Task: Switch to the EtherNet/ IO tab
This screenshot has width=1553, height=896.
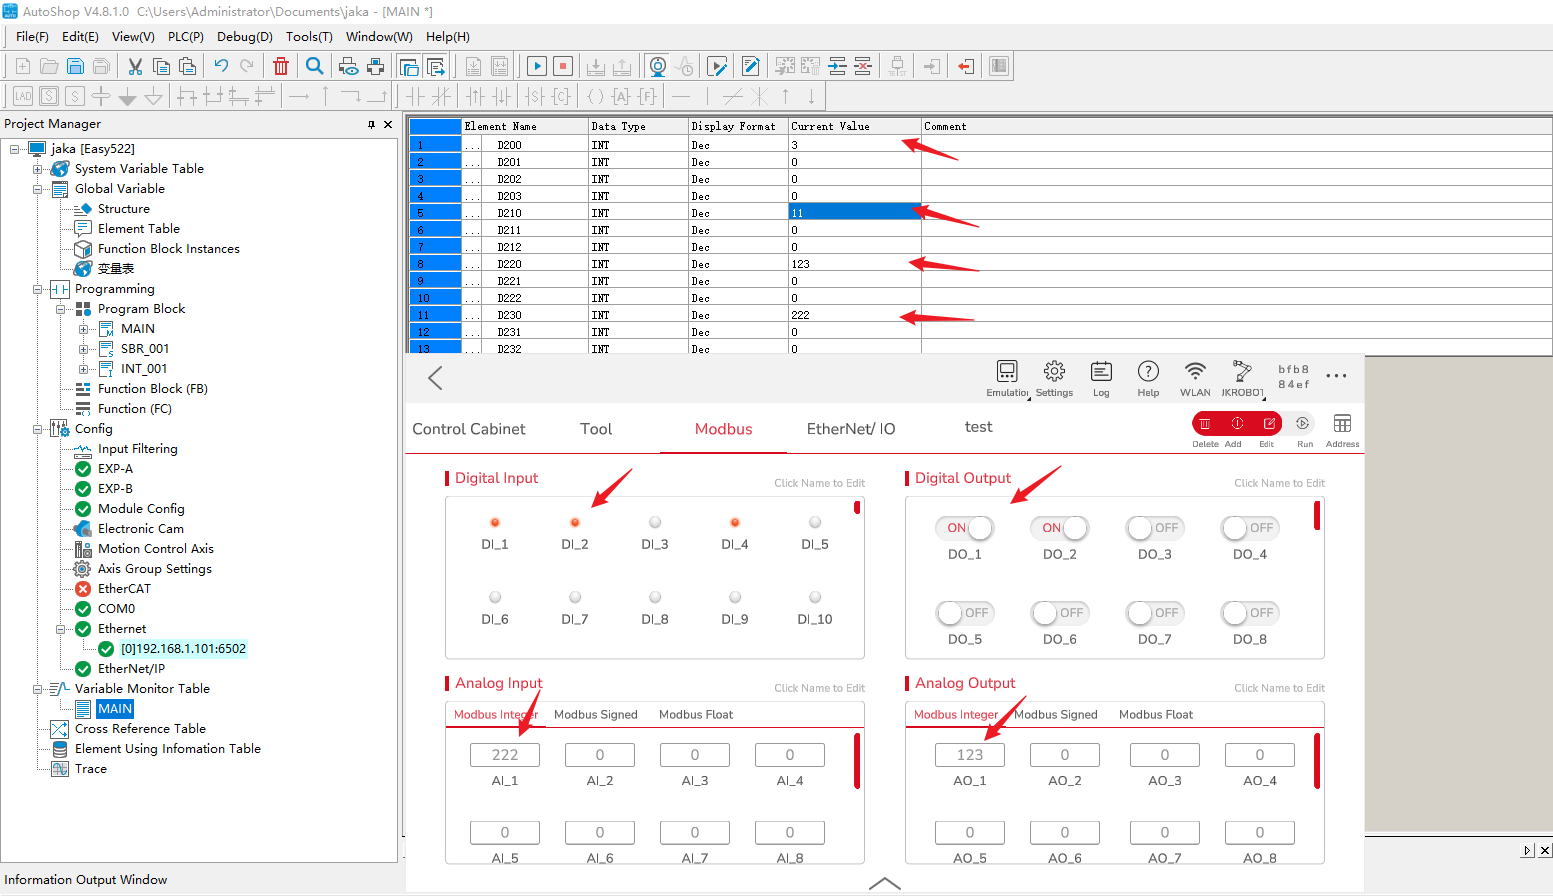Action: pos(850,429)
